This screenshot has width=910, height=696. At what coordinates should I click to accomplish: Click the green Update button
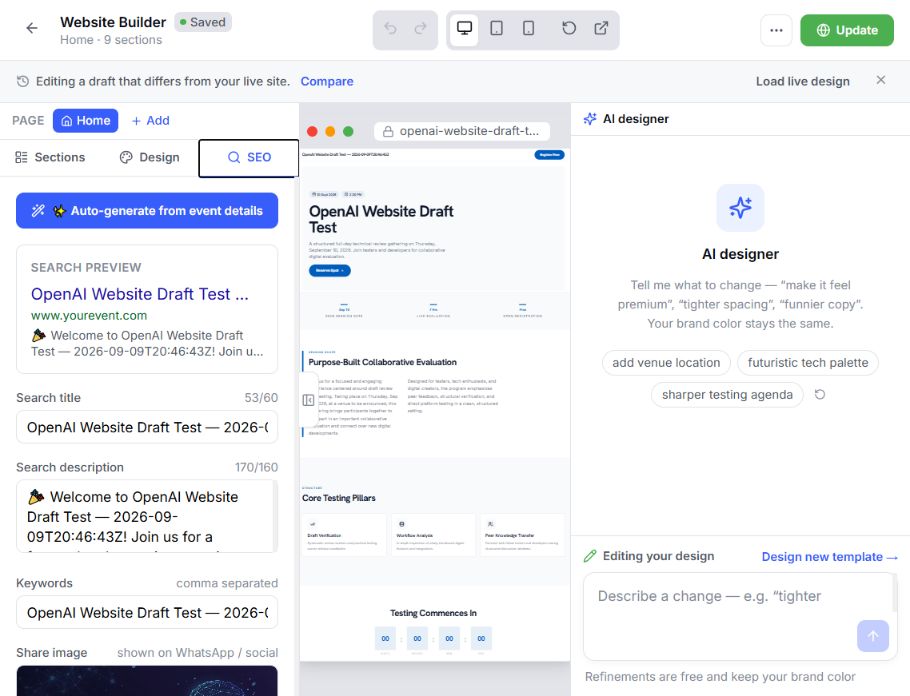click(847, 30)
